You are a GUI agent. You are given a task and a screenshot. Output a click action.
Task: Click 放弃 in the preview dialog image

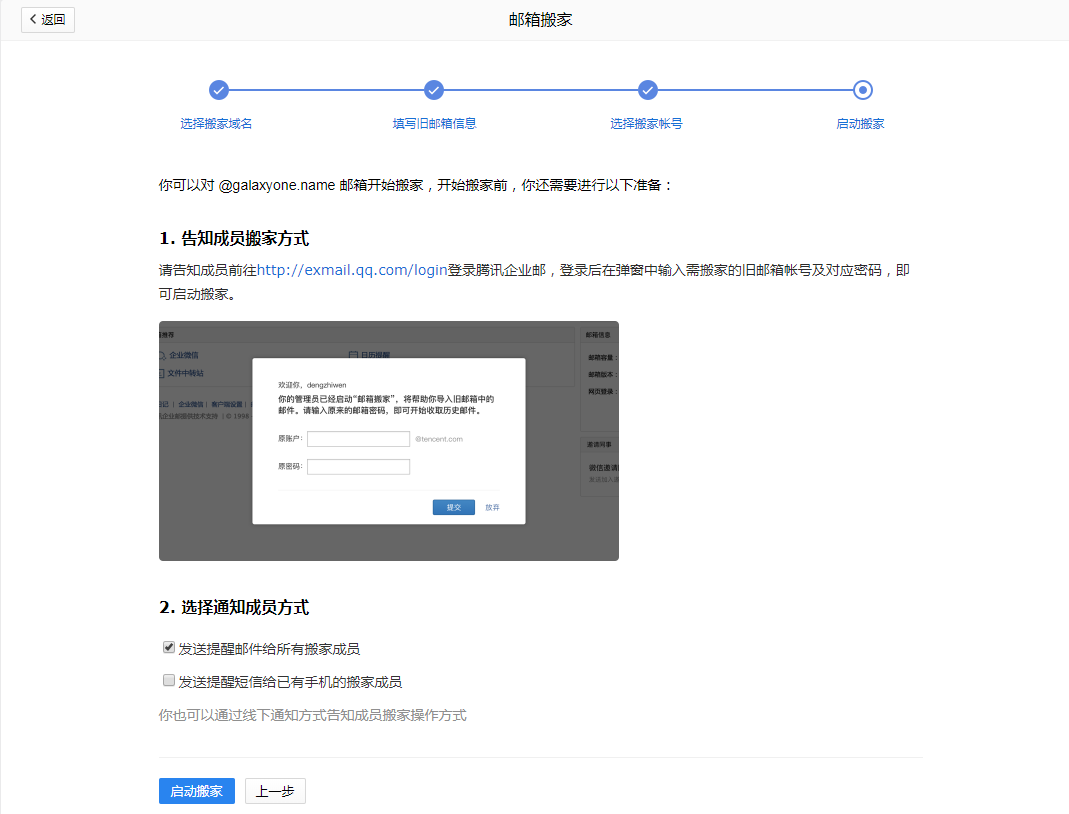[492, 507]
